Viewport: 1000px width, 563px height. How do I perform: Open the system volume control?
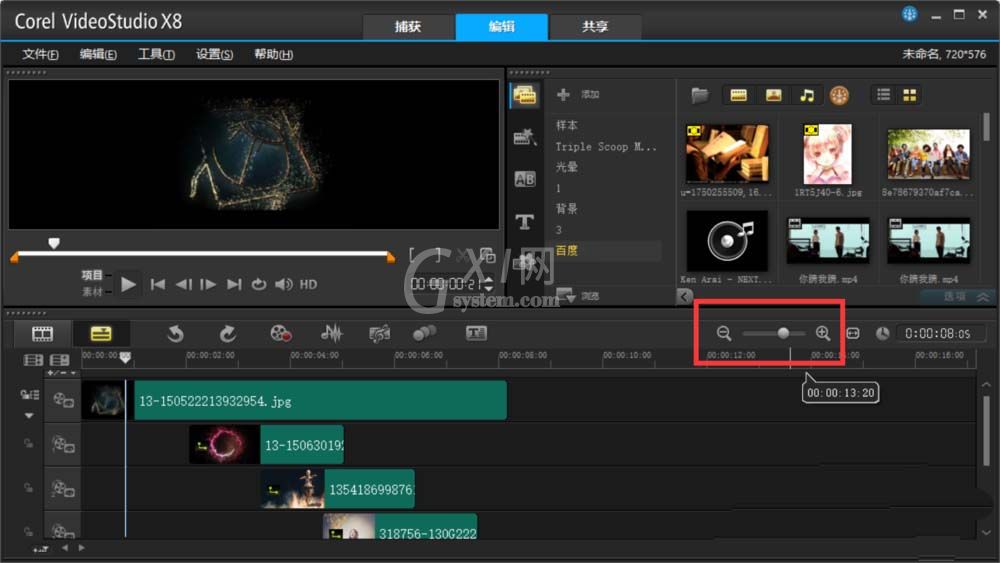[x=284, y=284]
